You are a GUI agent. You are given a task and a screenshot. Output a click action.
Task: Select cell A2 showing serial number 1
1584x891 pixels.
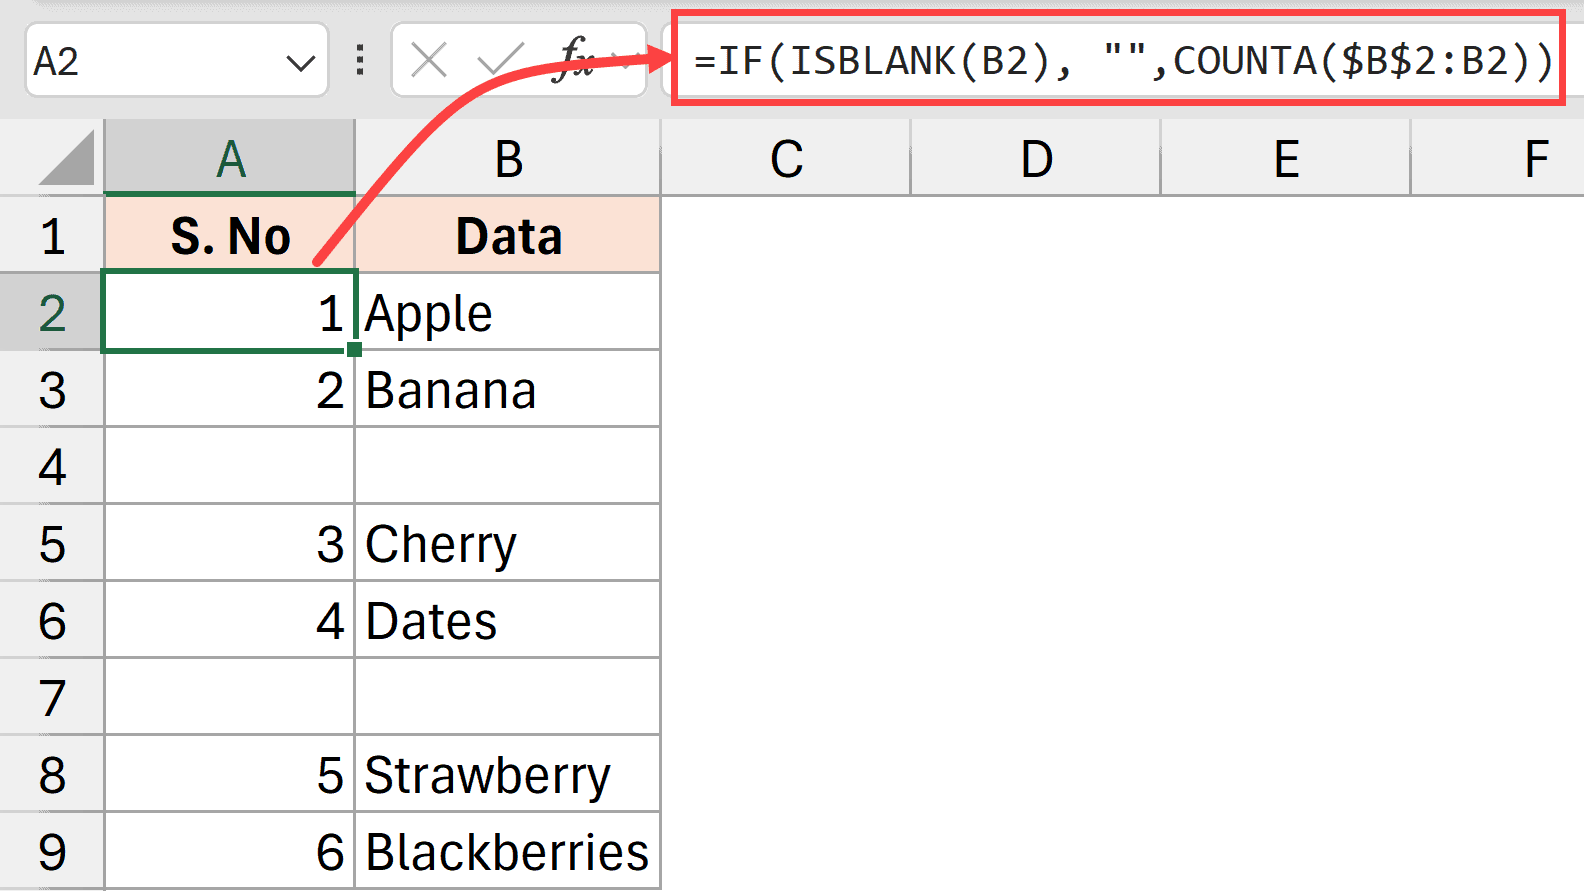(229, 311)
